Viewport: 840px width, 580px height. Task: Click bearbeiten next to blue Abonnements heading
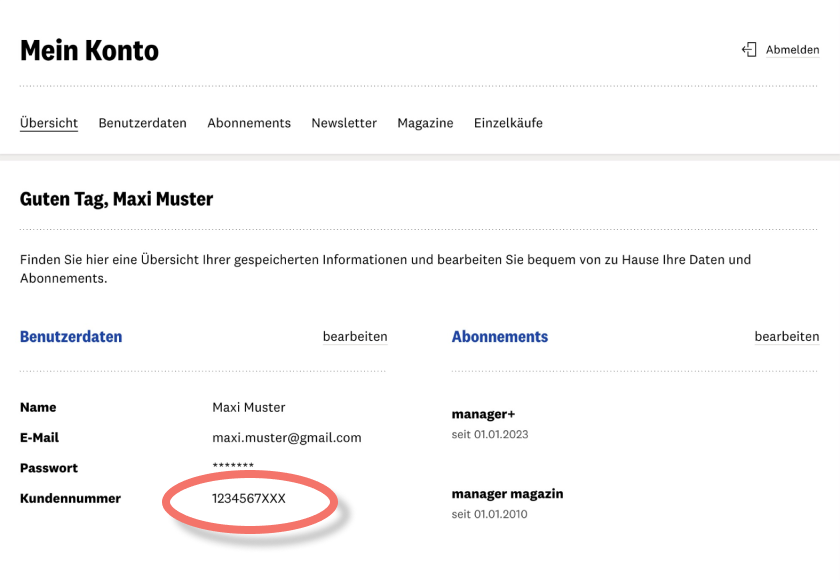pyautogui.click(x=787, y=337)
